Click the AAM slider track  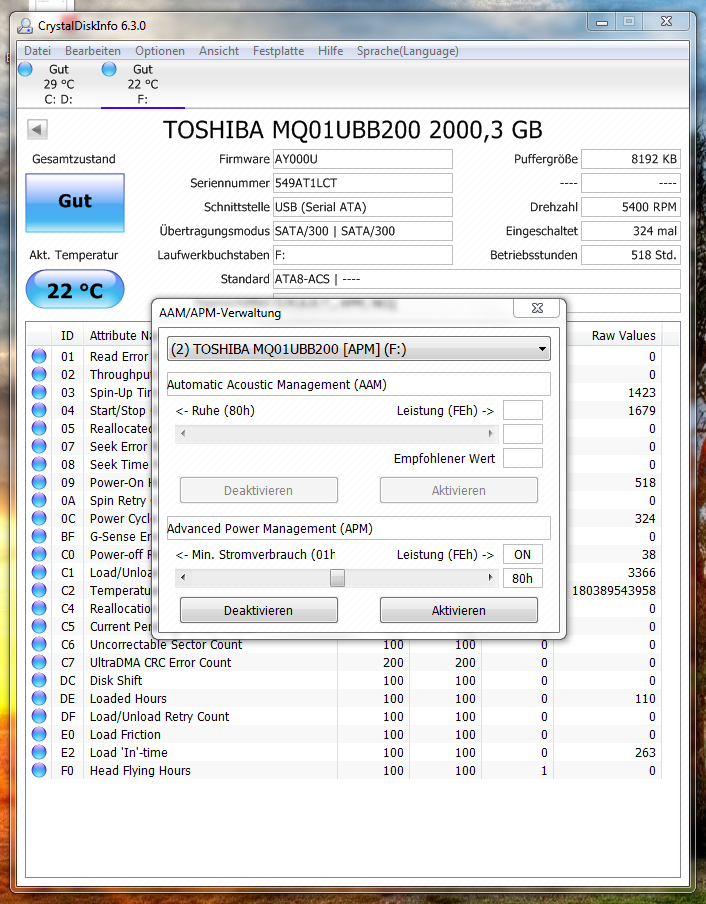point(337,434)
